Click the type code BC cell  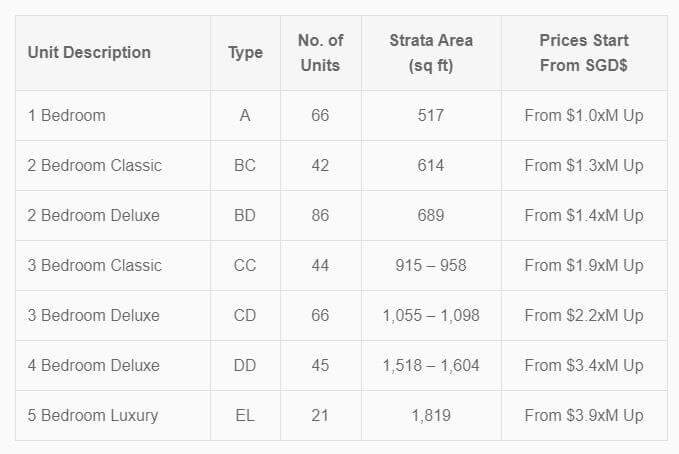[x=245, y=165]
